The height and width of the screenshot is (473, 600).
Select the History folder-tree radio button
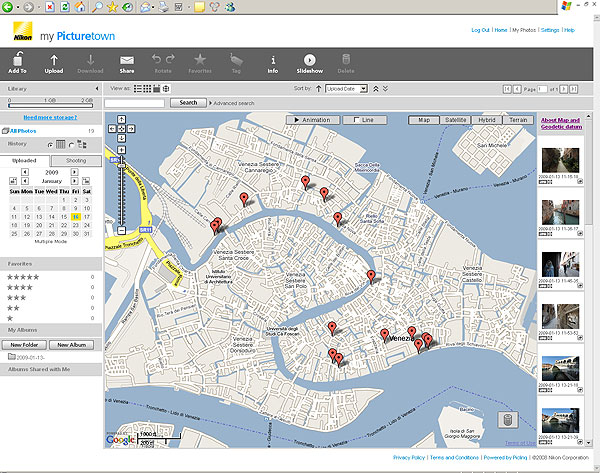point(72,145)
